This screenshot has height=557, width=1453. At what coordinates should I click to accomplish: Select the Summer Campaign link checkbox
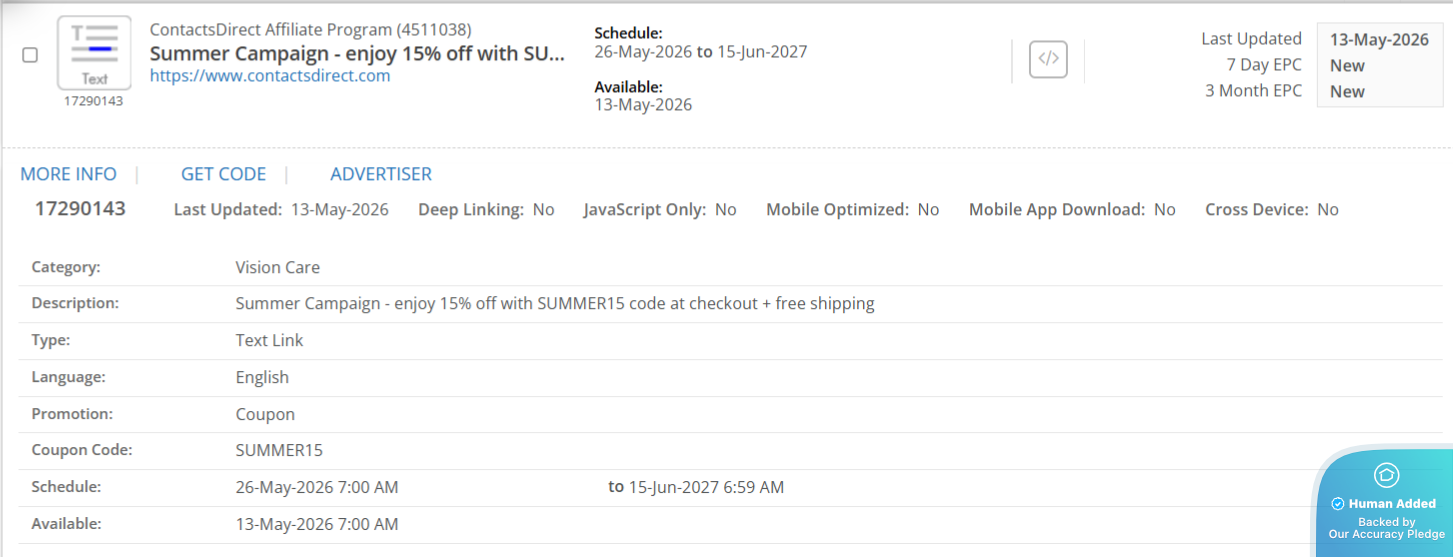click(30, 55)
